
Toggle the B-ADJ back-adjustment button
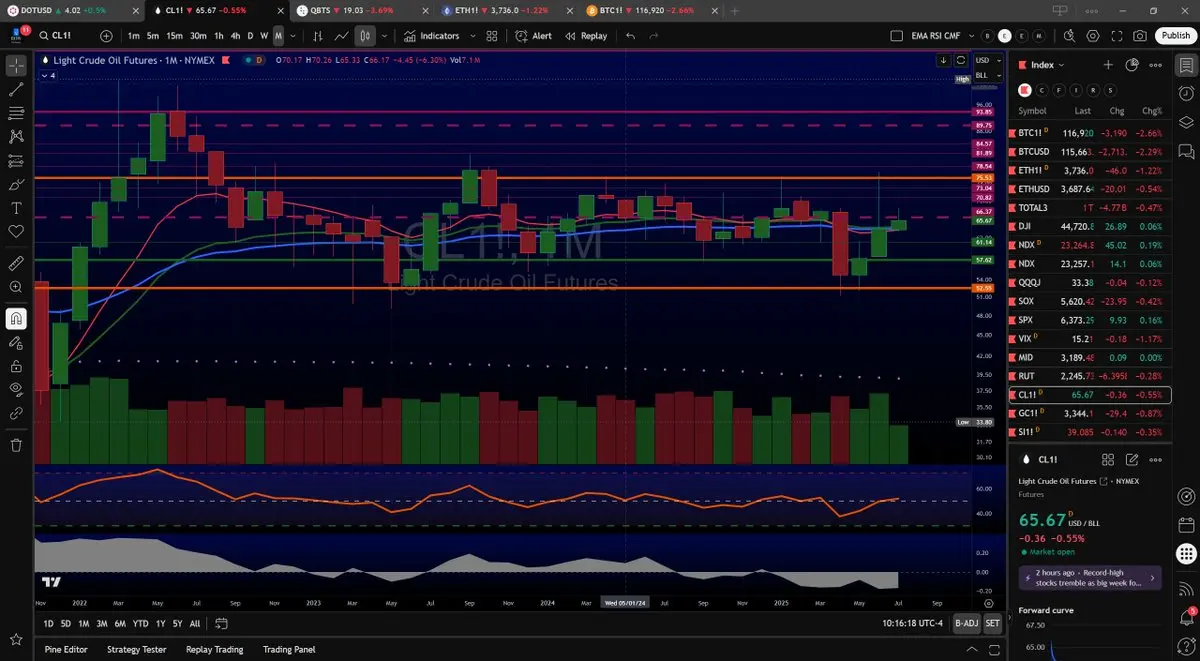click(966, 623)
